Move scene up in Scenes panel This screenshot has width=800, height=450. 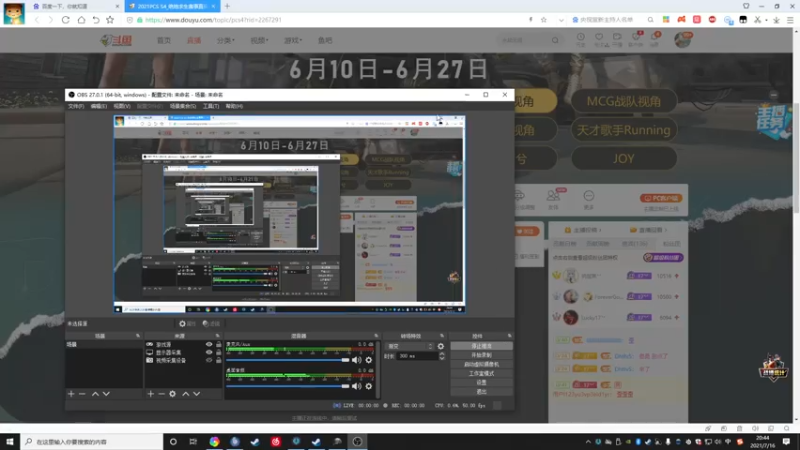tap(95, 394)
